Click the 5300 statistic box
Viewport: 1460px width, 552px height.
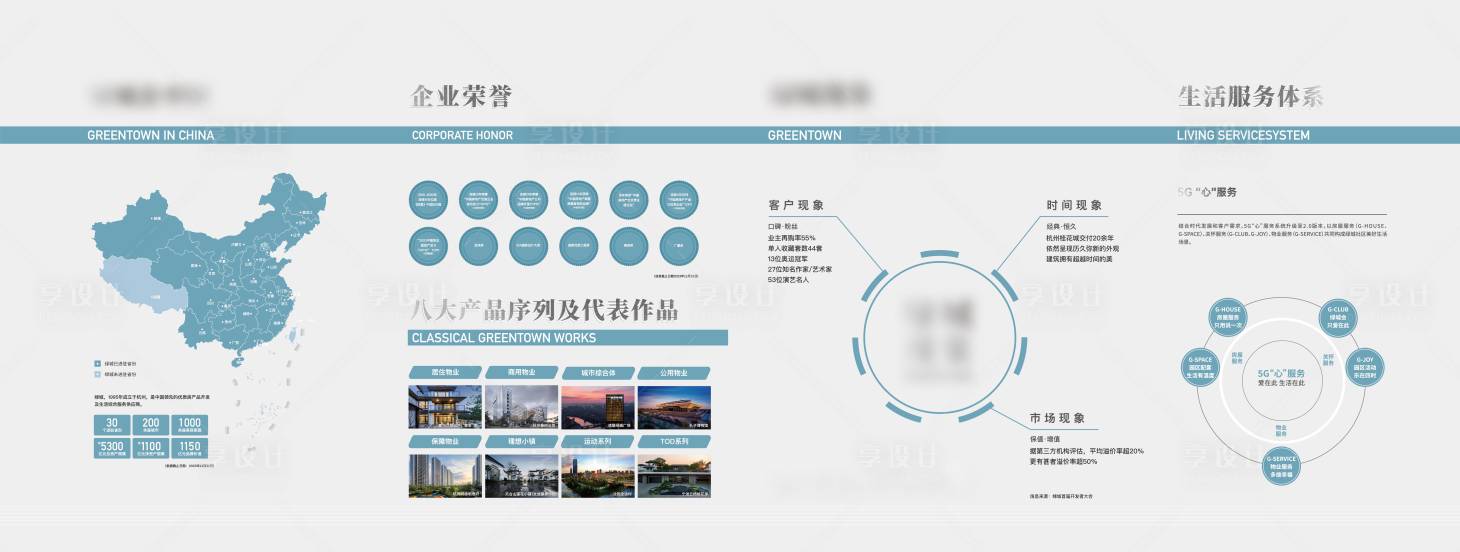(x=110, y=448)
